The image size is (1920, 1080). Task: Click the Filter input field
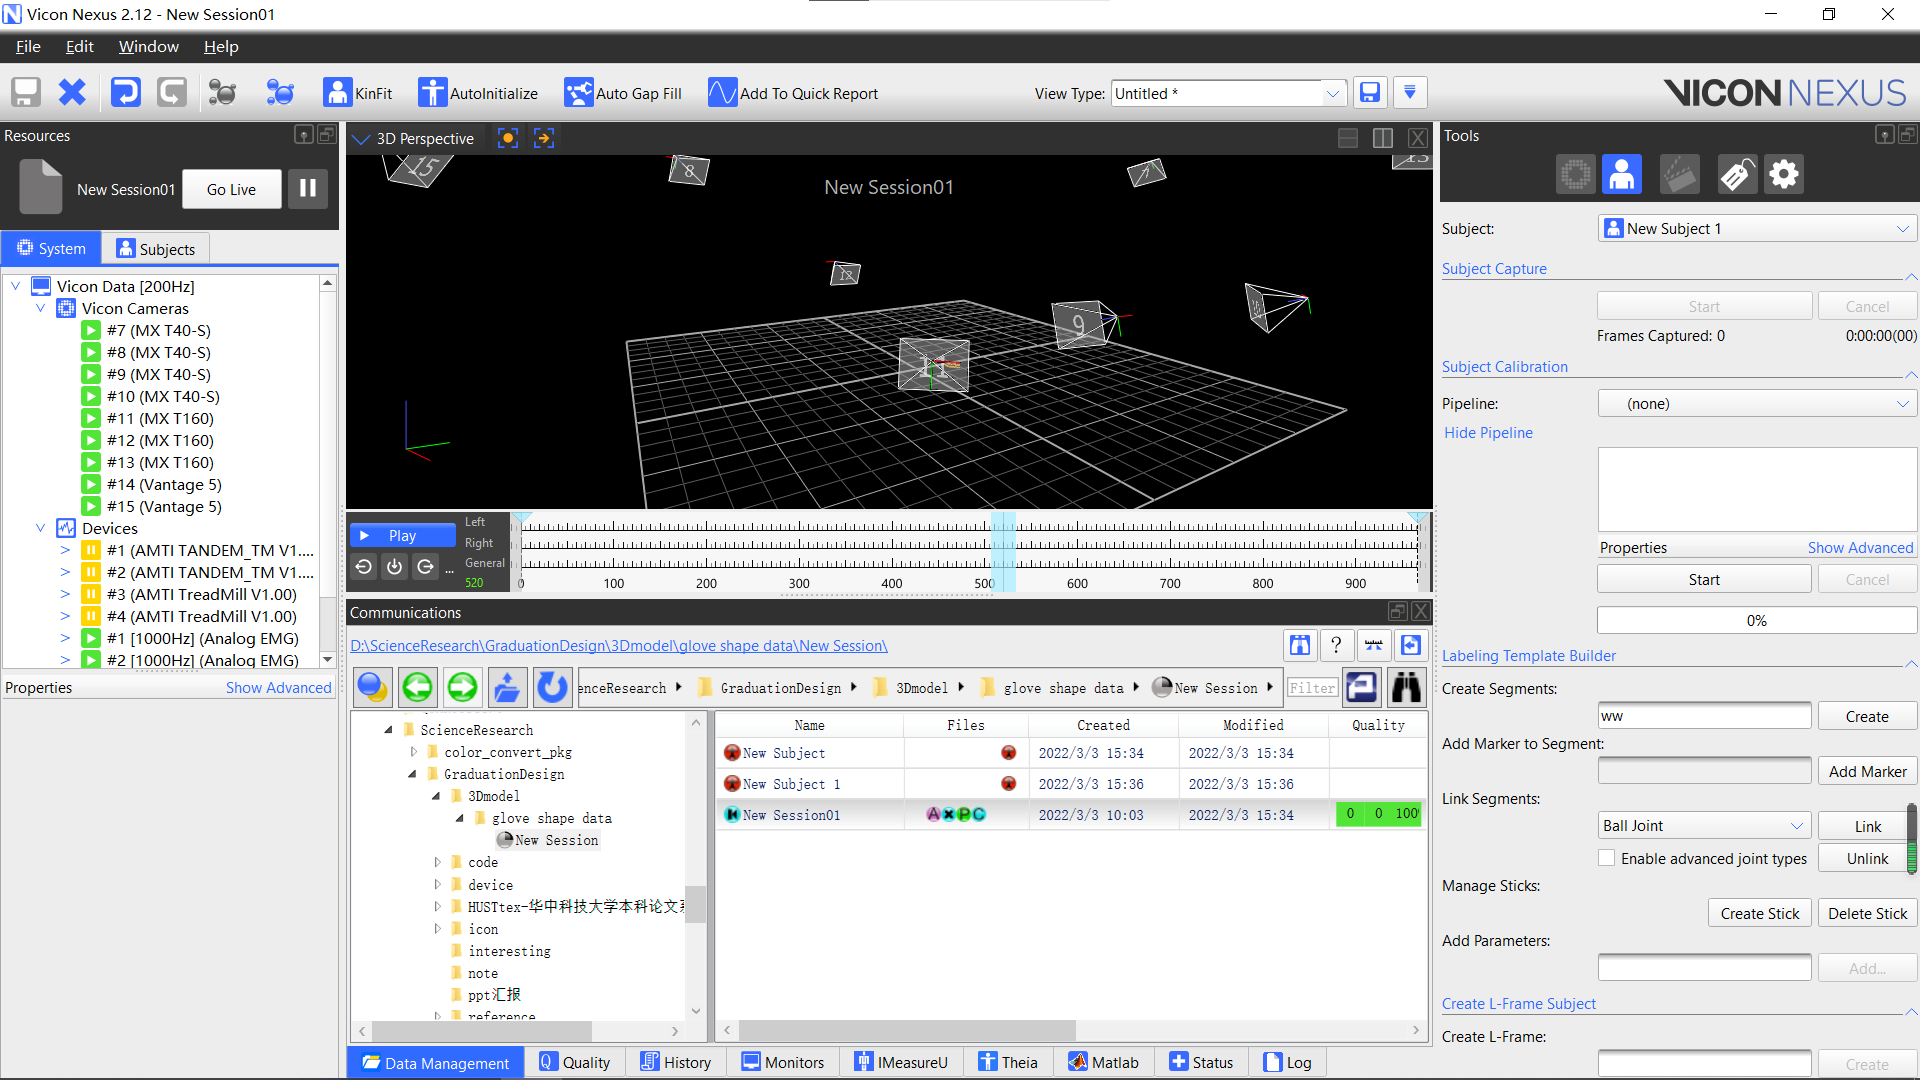tap(1312, 688)
